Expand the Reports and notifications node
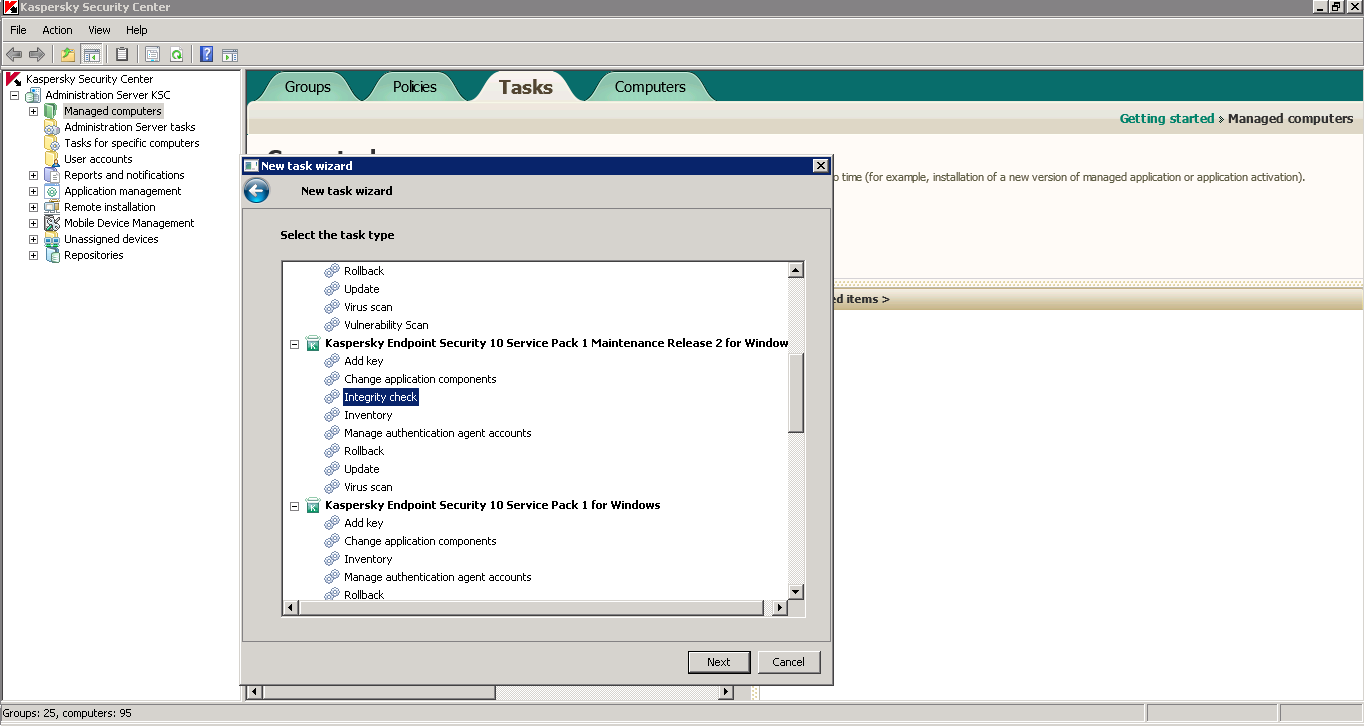The height and width of the screenshot is (726, 1364). 33,175
